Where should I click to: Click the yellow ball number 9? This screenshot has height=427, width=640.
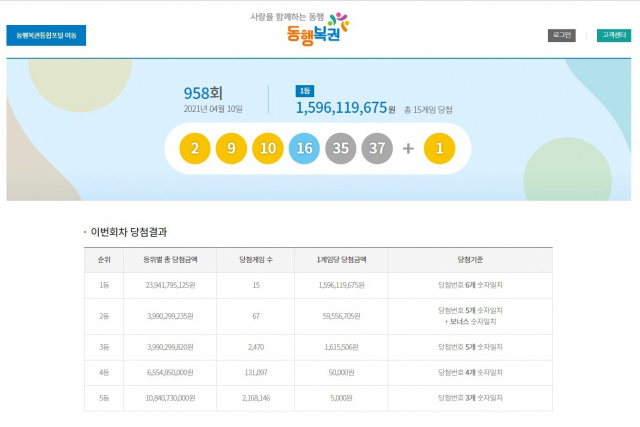click(x=231, y=148)
